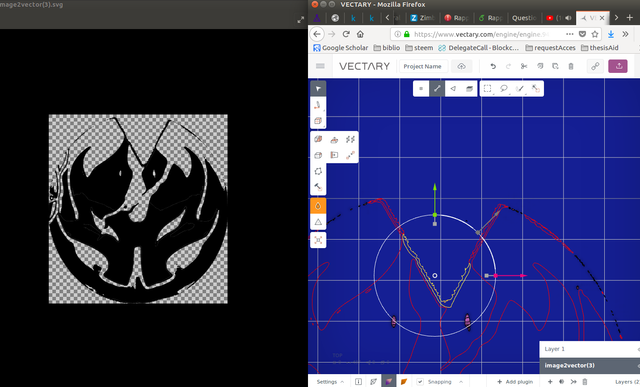
Task: Open the primitive cube tool on left toolbar
Action: point(318,121)
